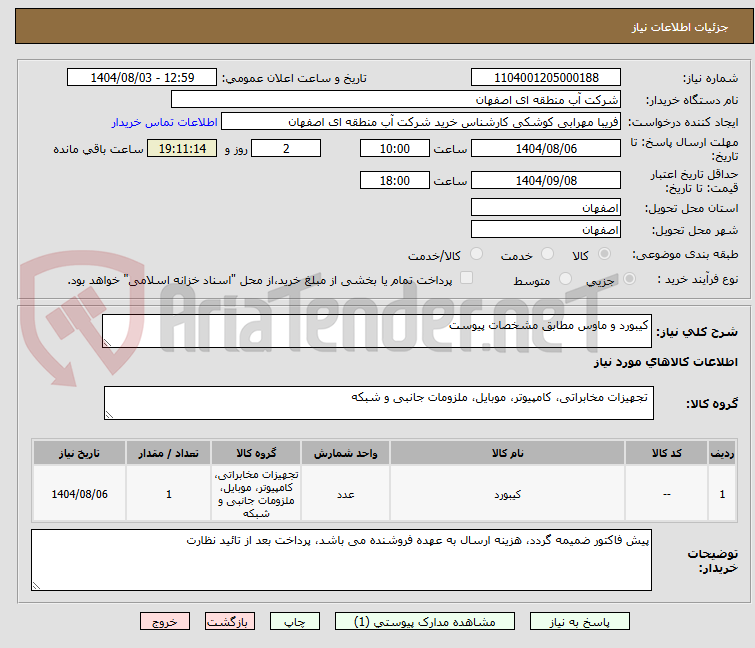Click the اطلاعات کالاهای مورد نیاز heading
Viewport: 755px width, 648px height.
pos(665,362)
